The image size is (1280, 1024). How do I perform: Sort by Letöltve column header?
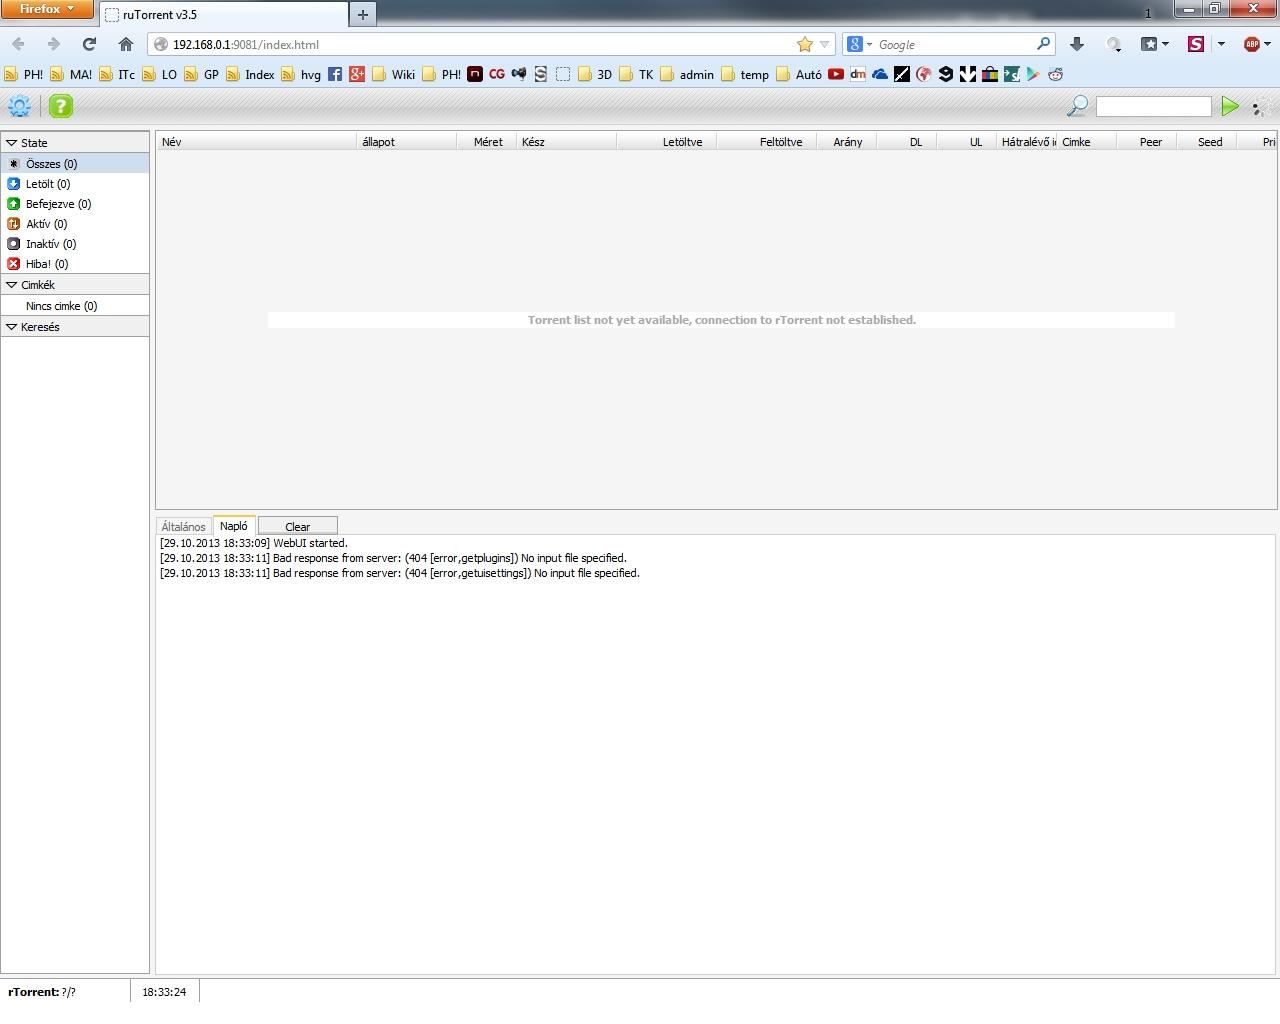(x=667, y=142)
